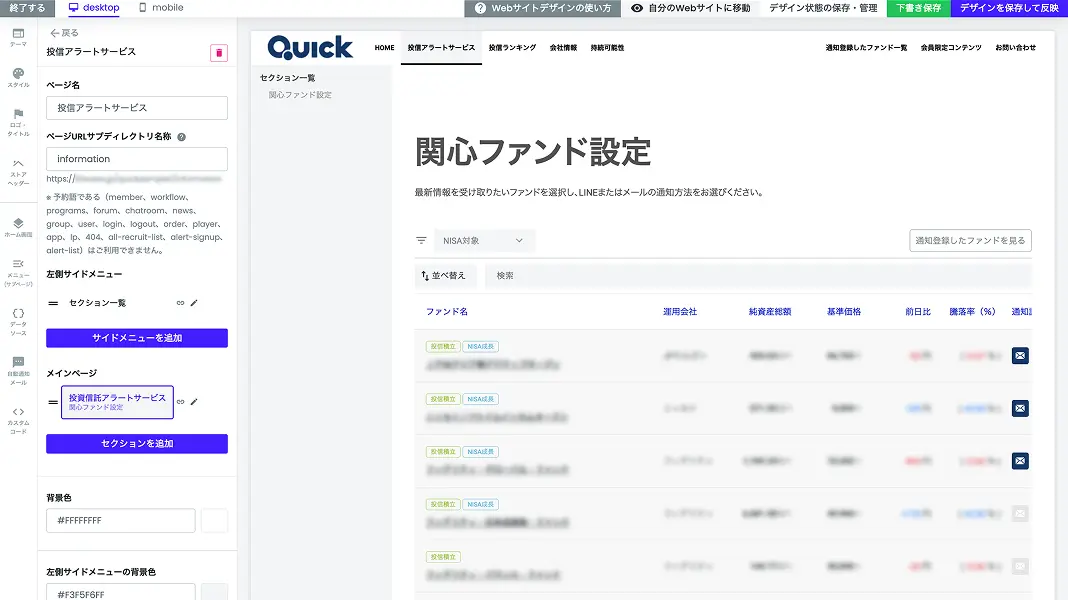Open the 持続可能性 nav item
This screenshot has width=1068, height=600.
click(x=607, y=48)
